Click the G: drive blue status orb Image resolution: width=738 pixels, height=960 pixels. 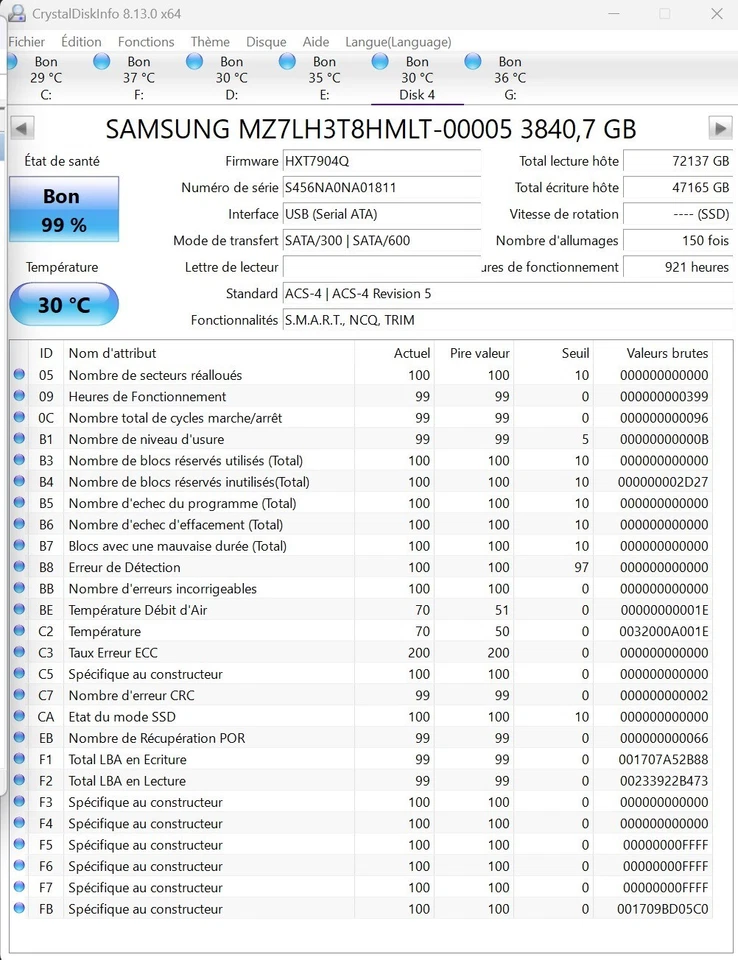pos(473,61)
